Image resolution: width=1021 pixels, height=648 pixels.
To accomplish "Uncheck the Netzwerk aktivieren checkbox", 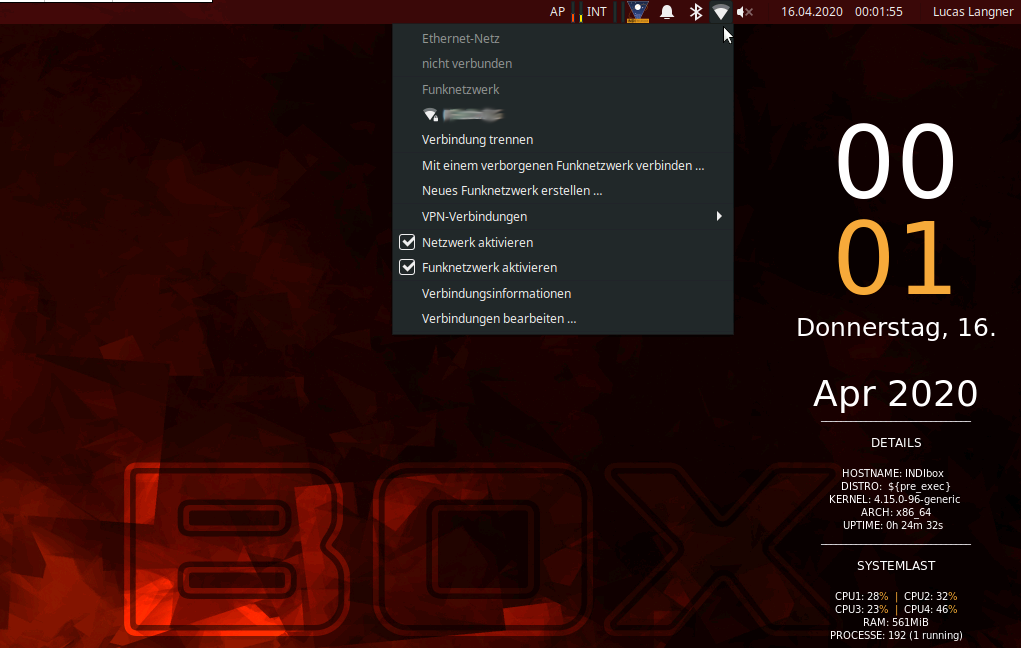I will tap(407, 243).
